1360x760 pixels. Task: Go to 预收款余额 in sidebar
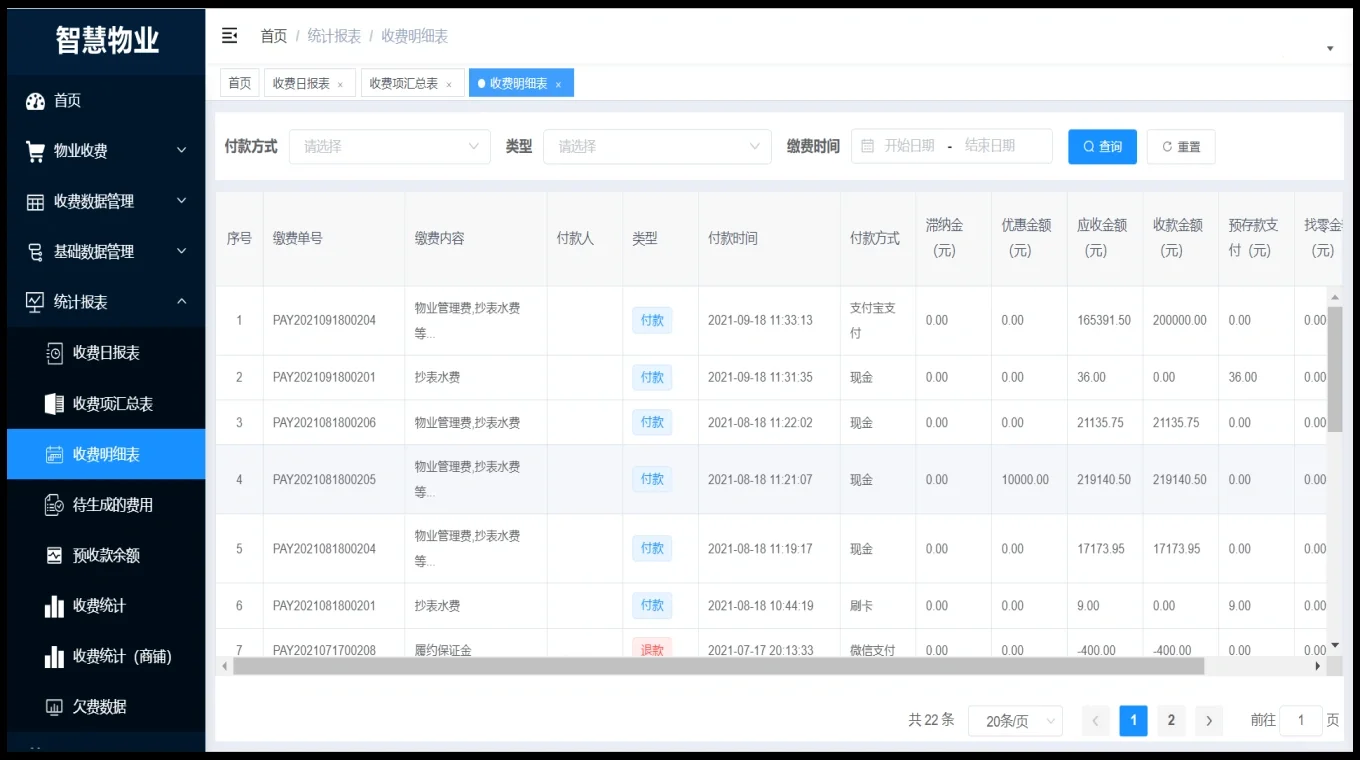click(x=105, y=555)
